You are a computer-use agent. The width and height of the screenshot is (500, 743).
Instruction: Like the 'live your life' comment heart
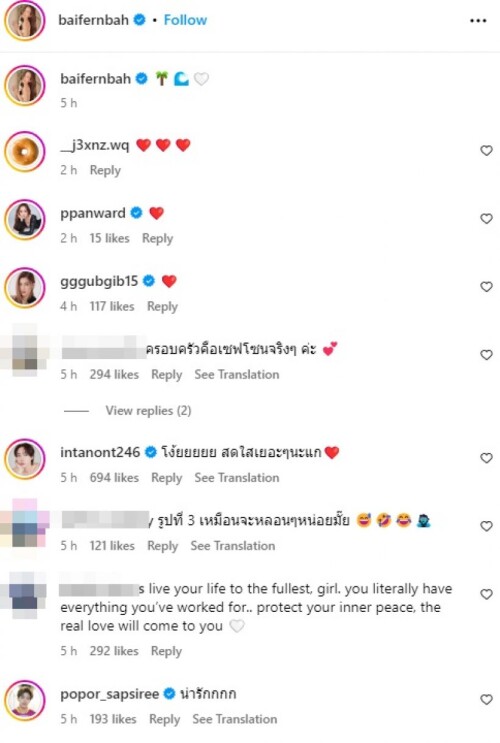(x=486, y=594)
